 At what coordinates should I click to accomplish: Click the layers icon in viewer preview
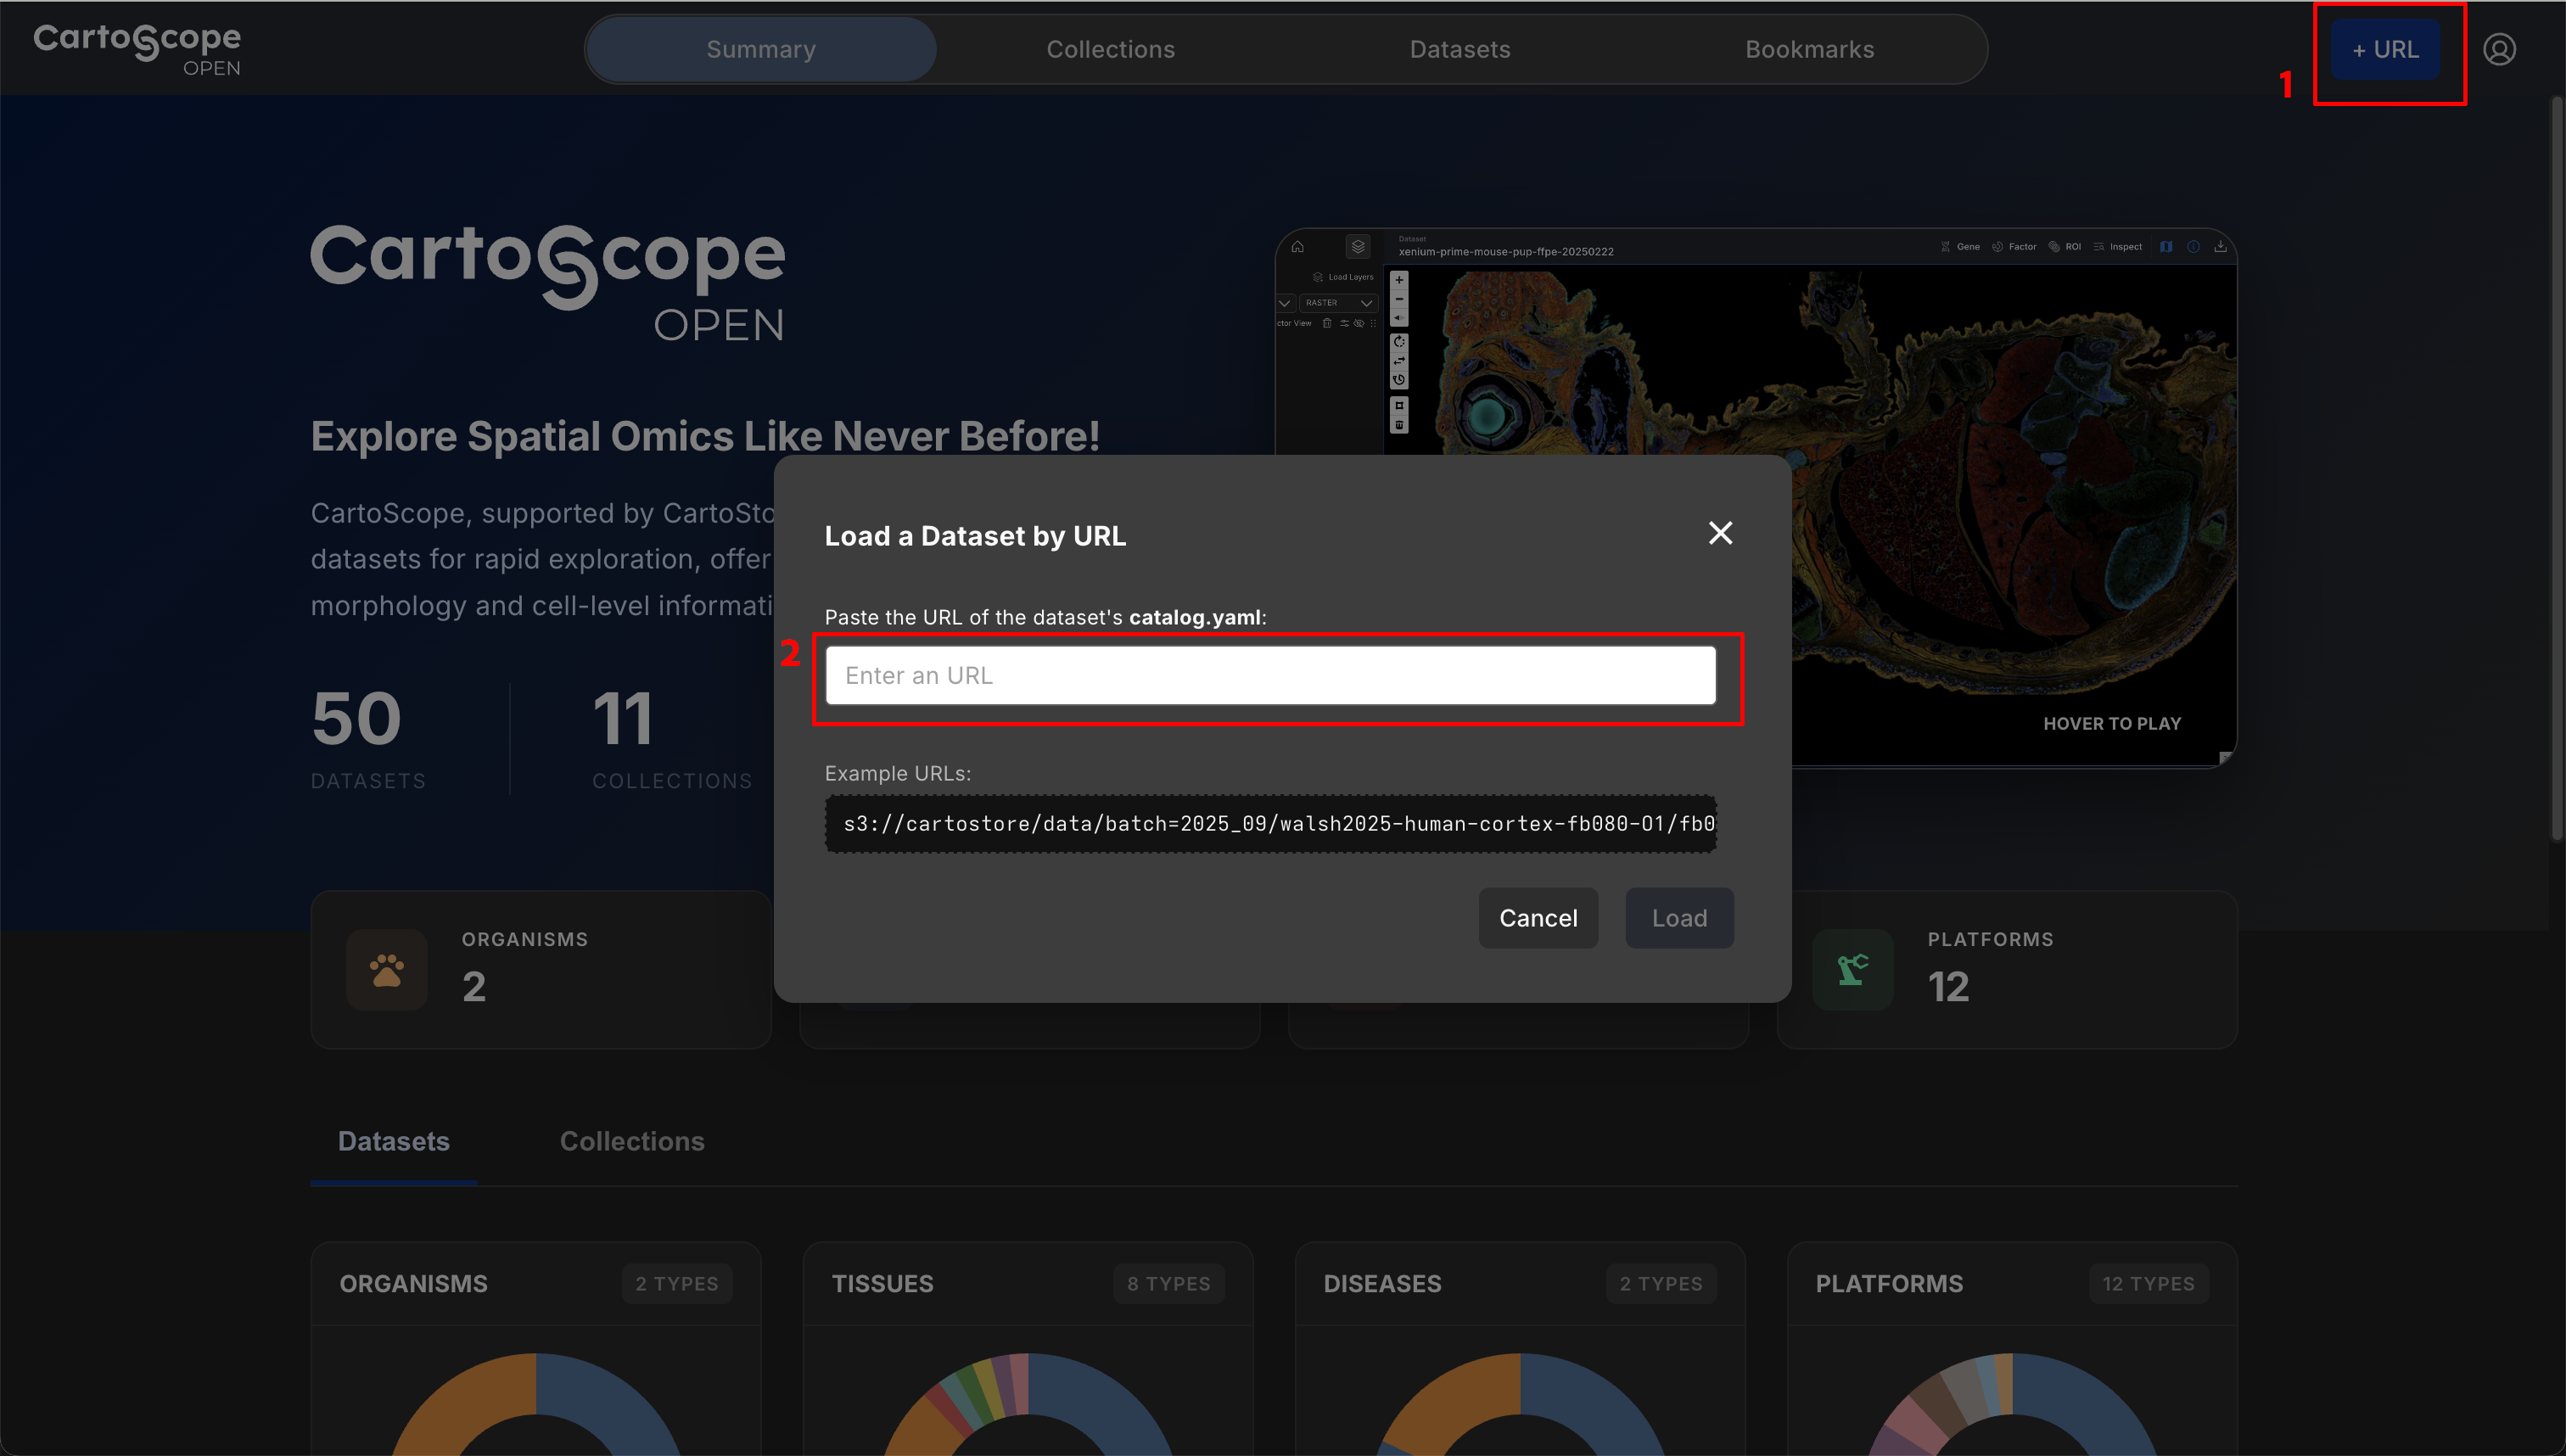pyautogui.click(x=1357, y=247)
